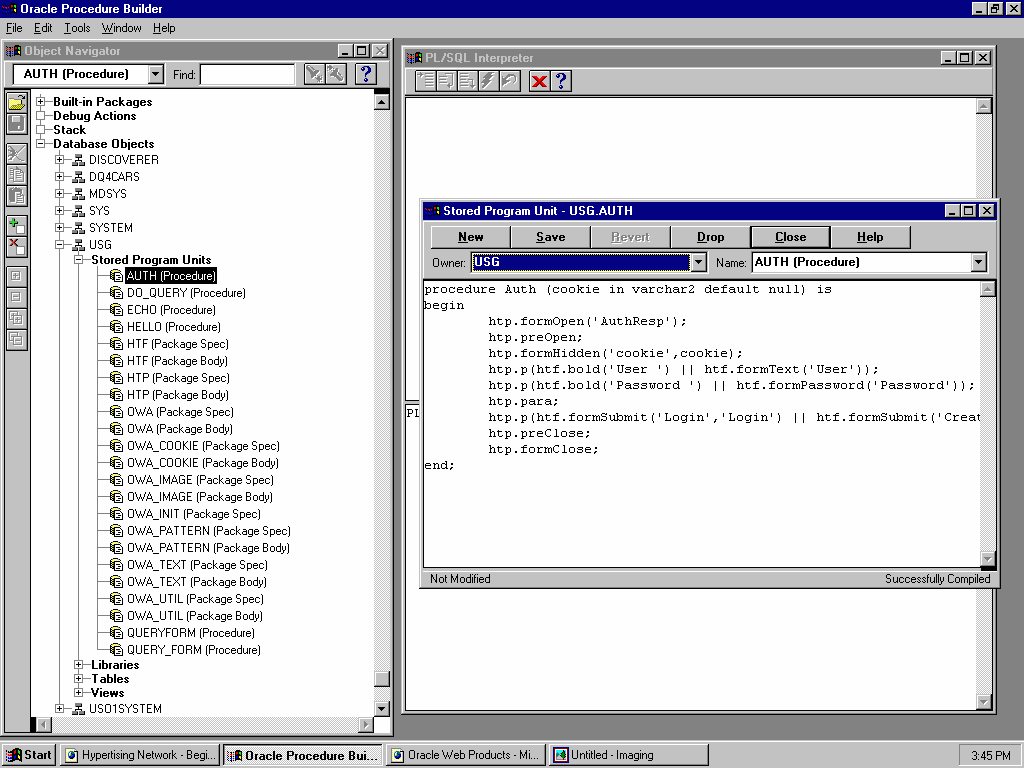The width and height of the screenshot is (1024, 768).
Task: Expand the Built-in Packages node
Action: (40, 101)
